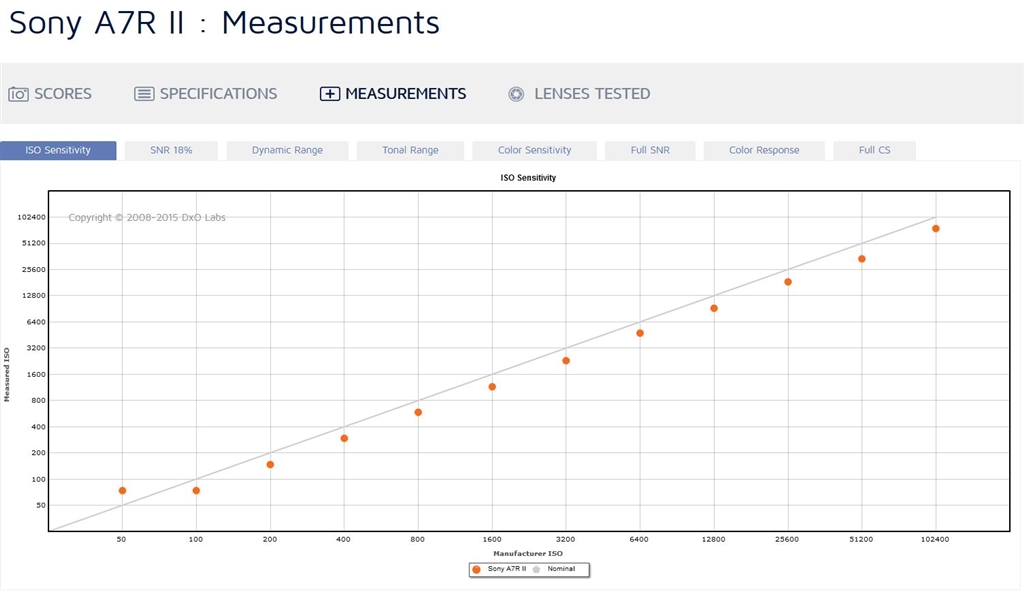Click the data point at manufacturer ISO 51200

pos(862,259)
